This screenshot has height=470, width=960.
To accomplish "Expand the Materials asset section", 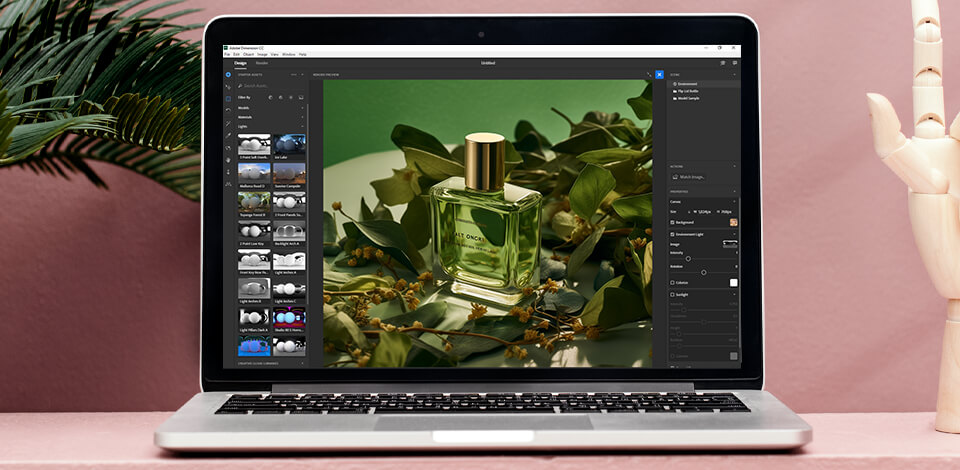I will (302, 117).
